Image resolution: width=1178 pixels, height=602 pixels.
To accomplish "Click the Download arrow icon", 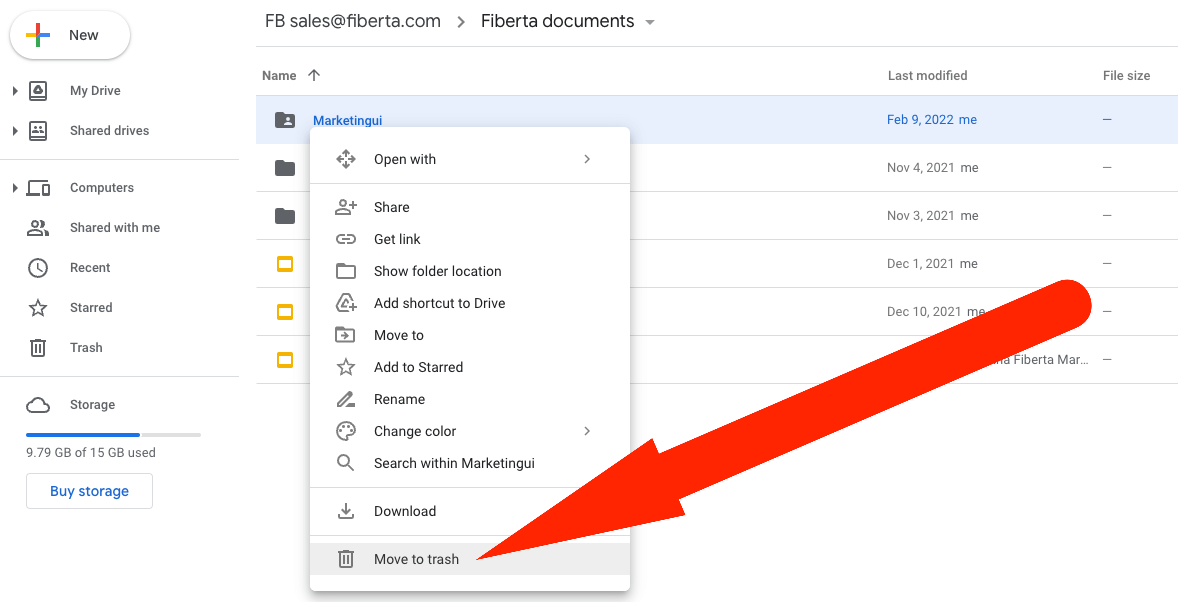I will (346, 511).
